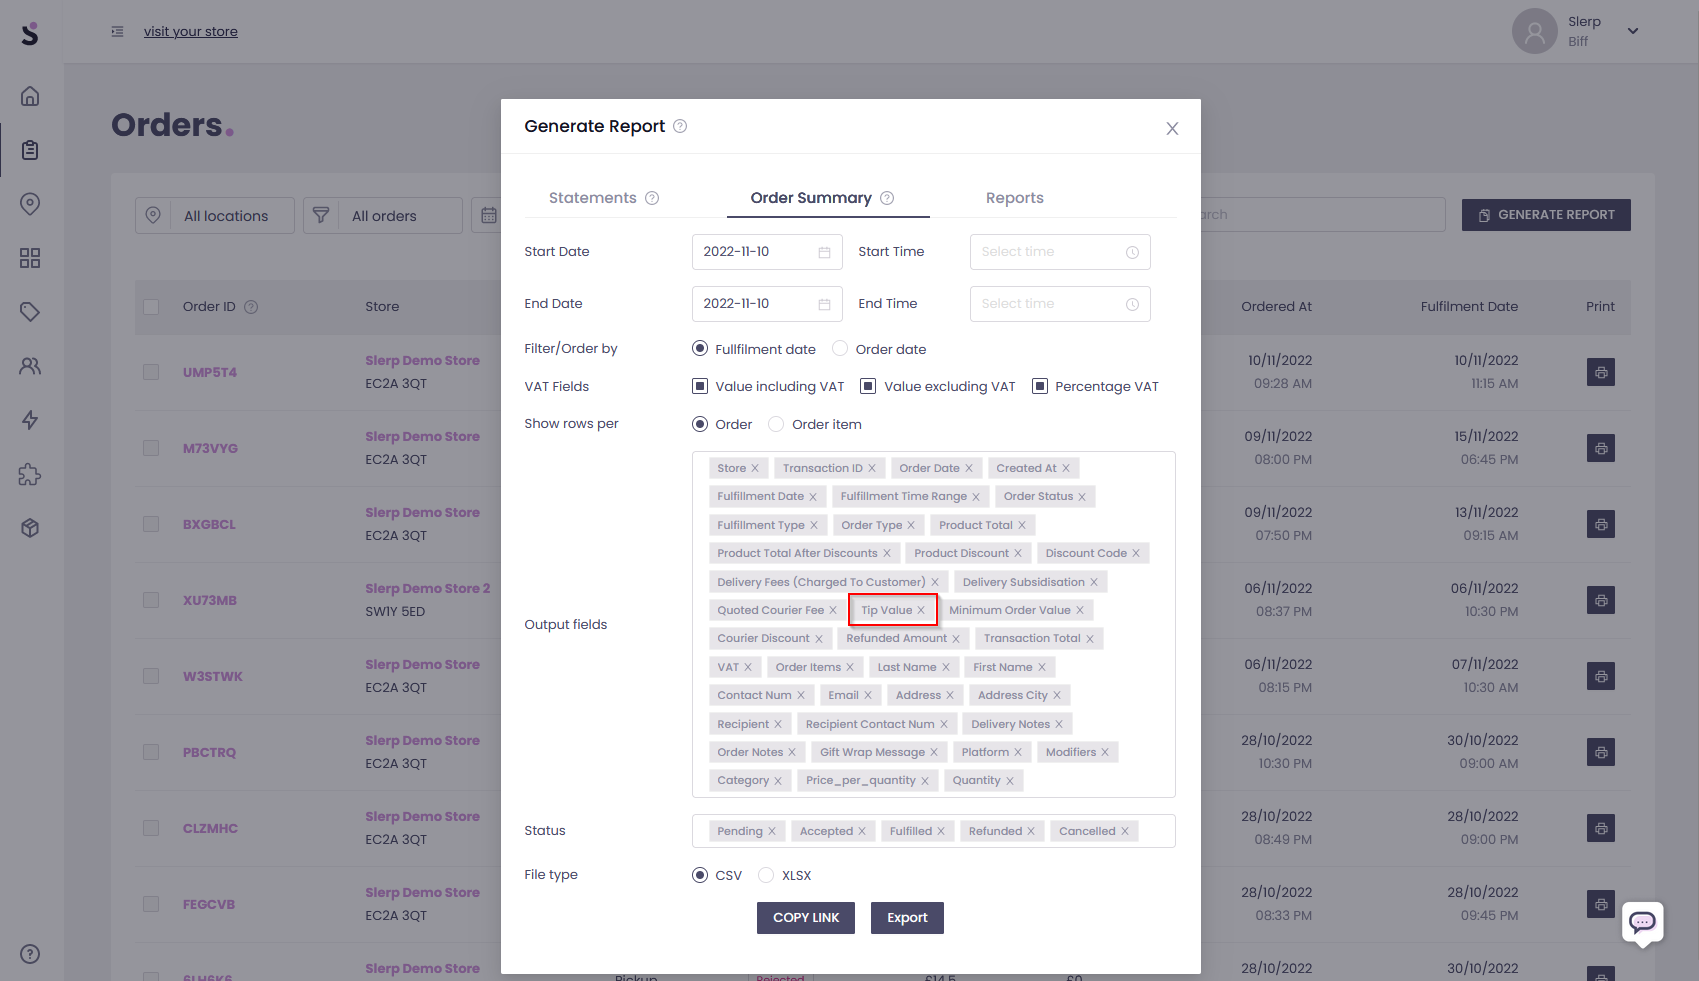This screenshot has height=981, width=1699.
Task: Switch to the Reports tab
Action: pyautogui.click(x=1014, y=198)
